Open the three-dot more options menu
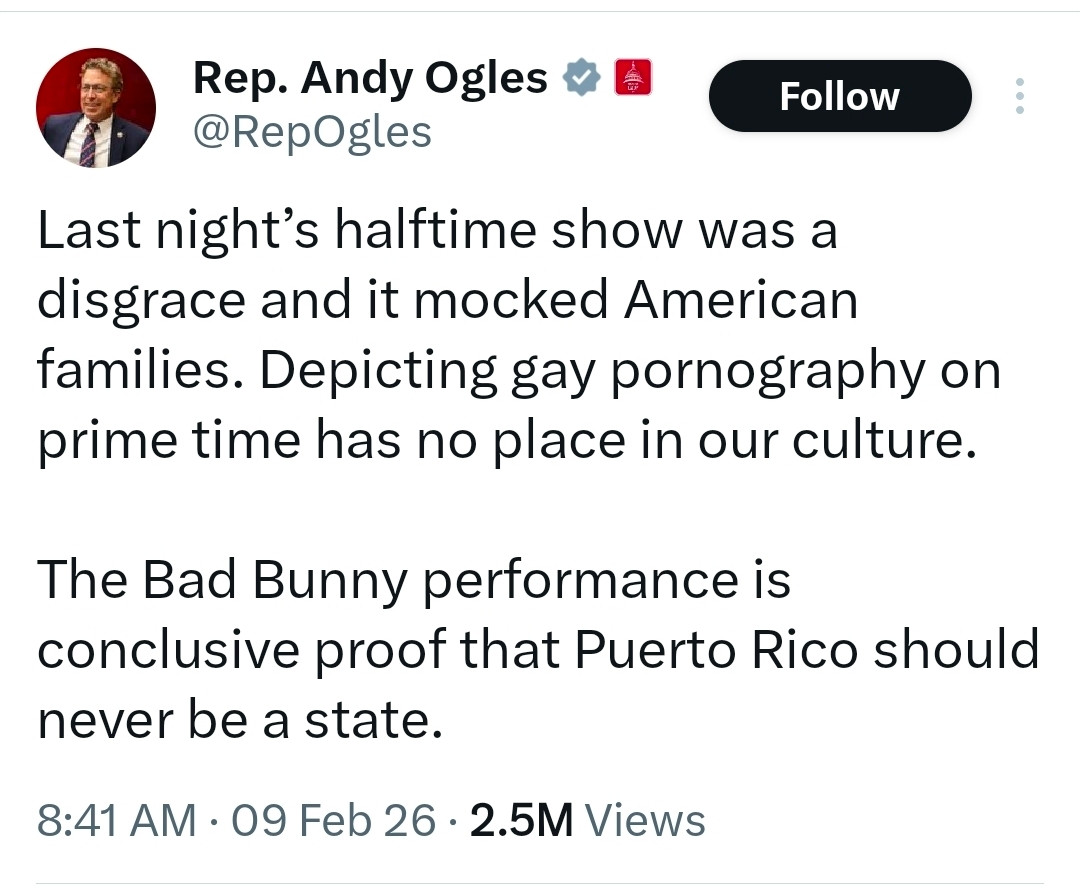Screen dimensions: 1080x893 (x=1020, y=96)
